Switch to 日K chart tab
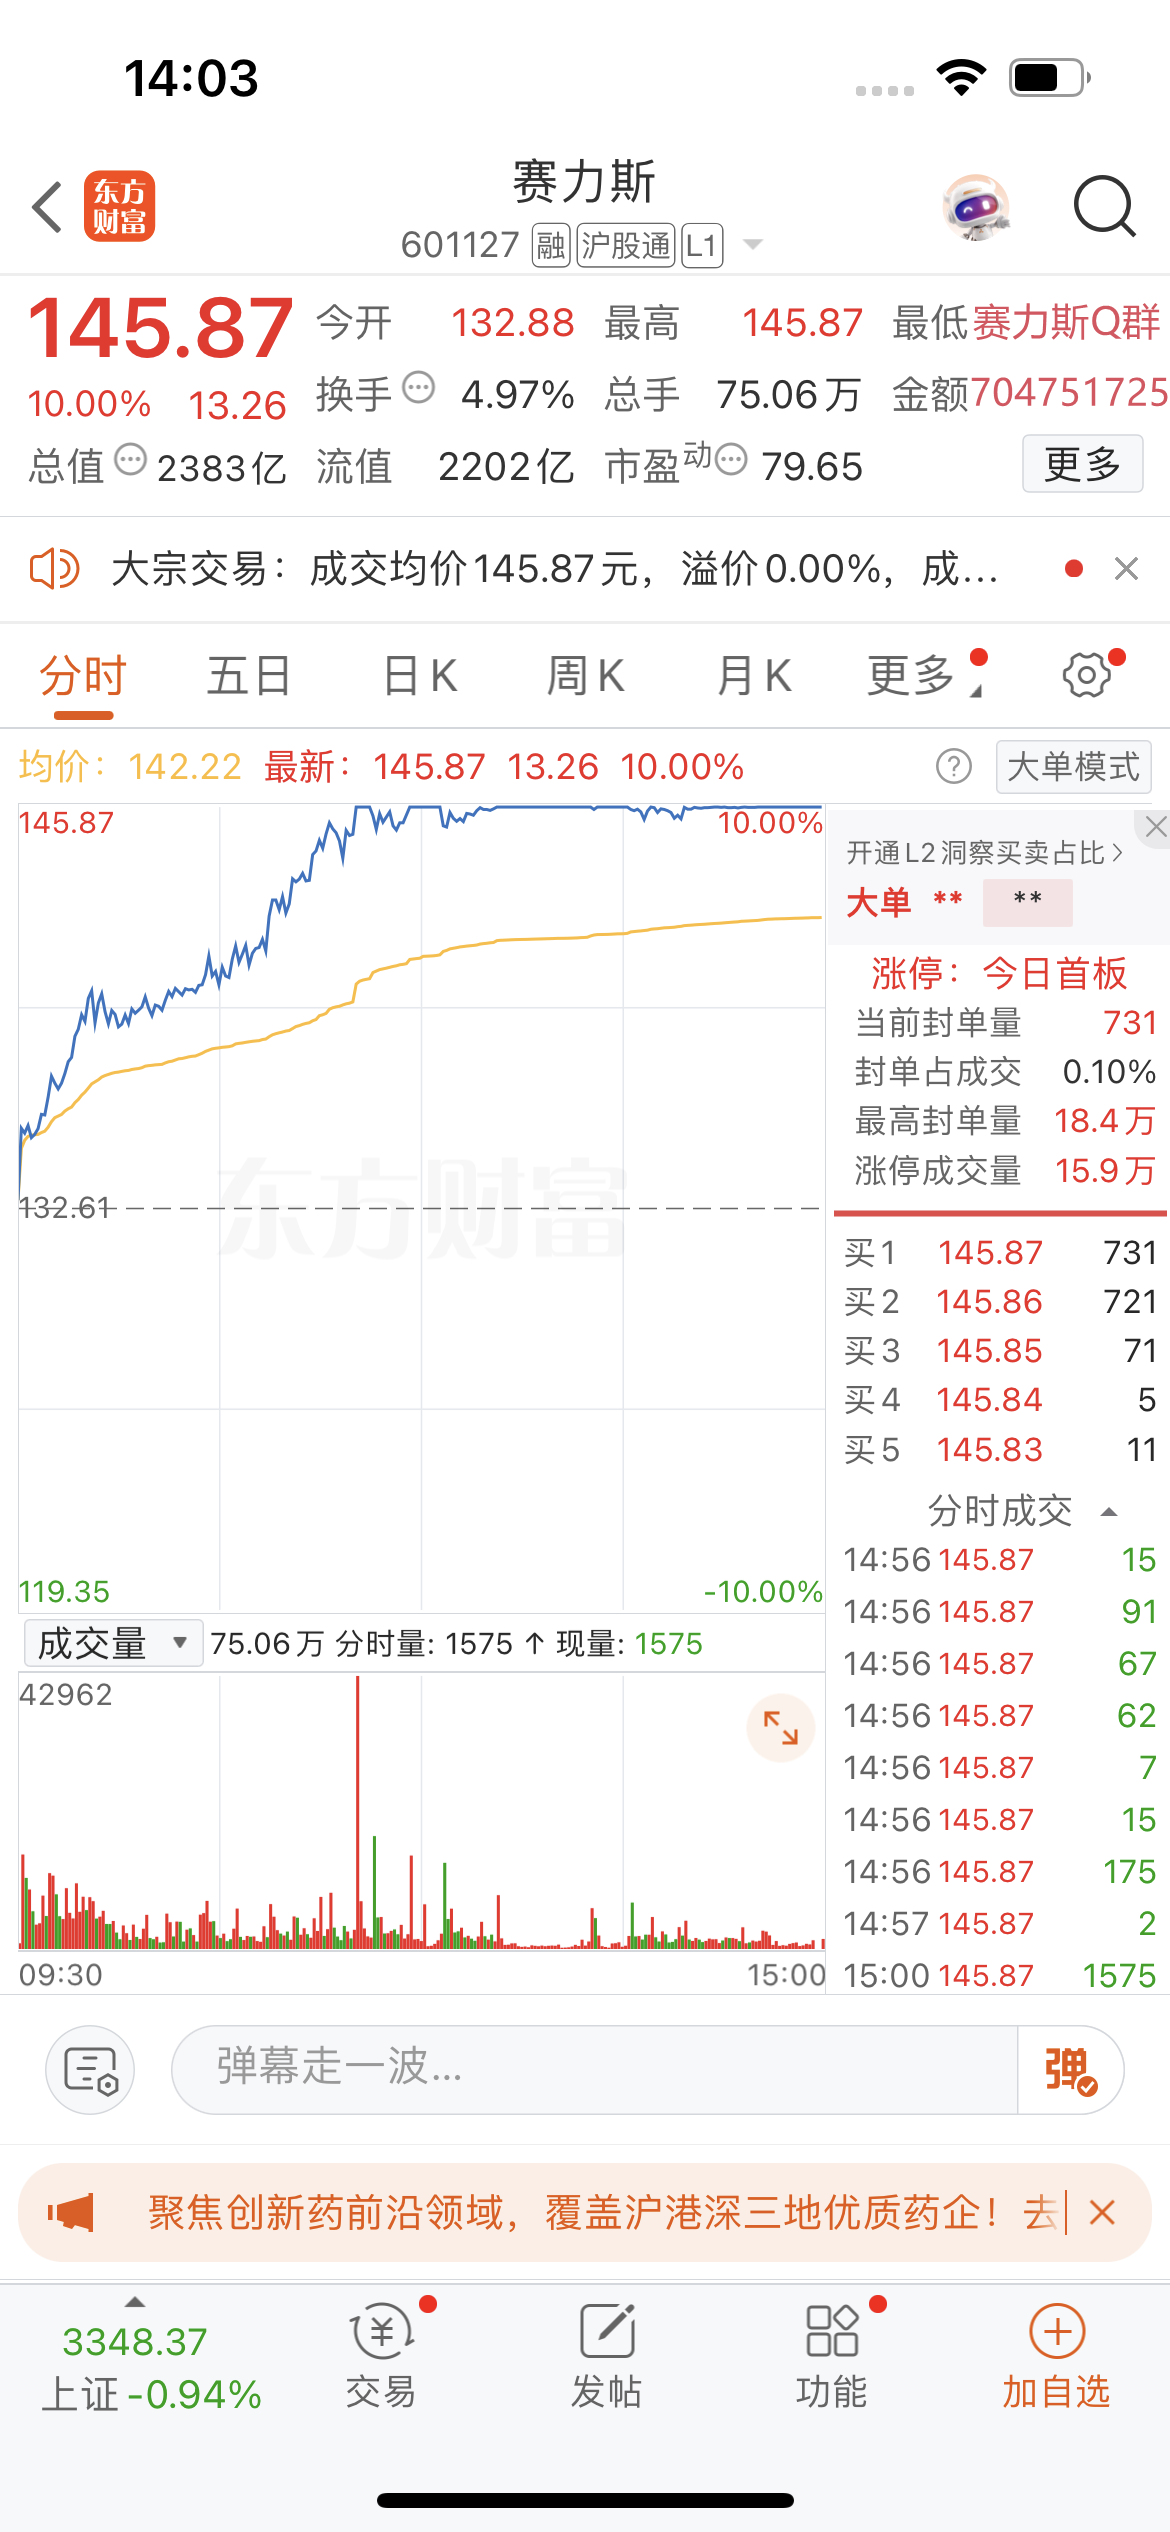This screenshot has height=2532, width=1170. [420, 676]
